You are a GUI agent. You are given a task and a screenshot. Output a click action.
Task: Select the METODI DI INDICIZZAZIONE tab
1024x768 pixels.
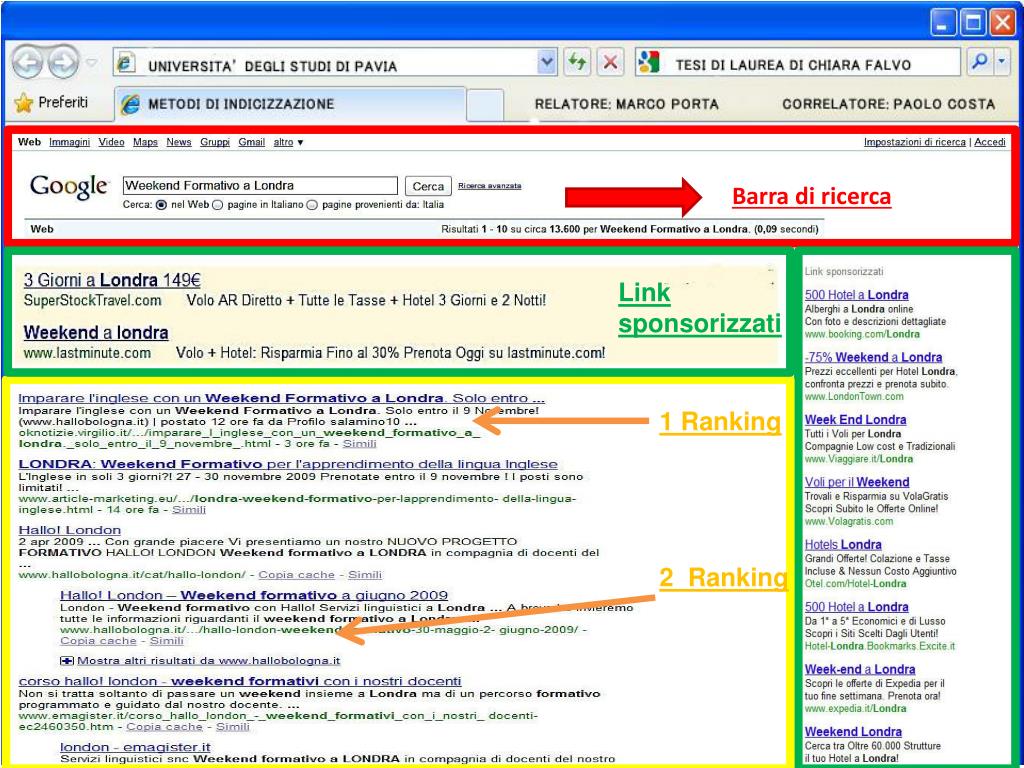[x=290, y=104]
